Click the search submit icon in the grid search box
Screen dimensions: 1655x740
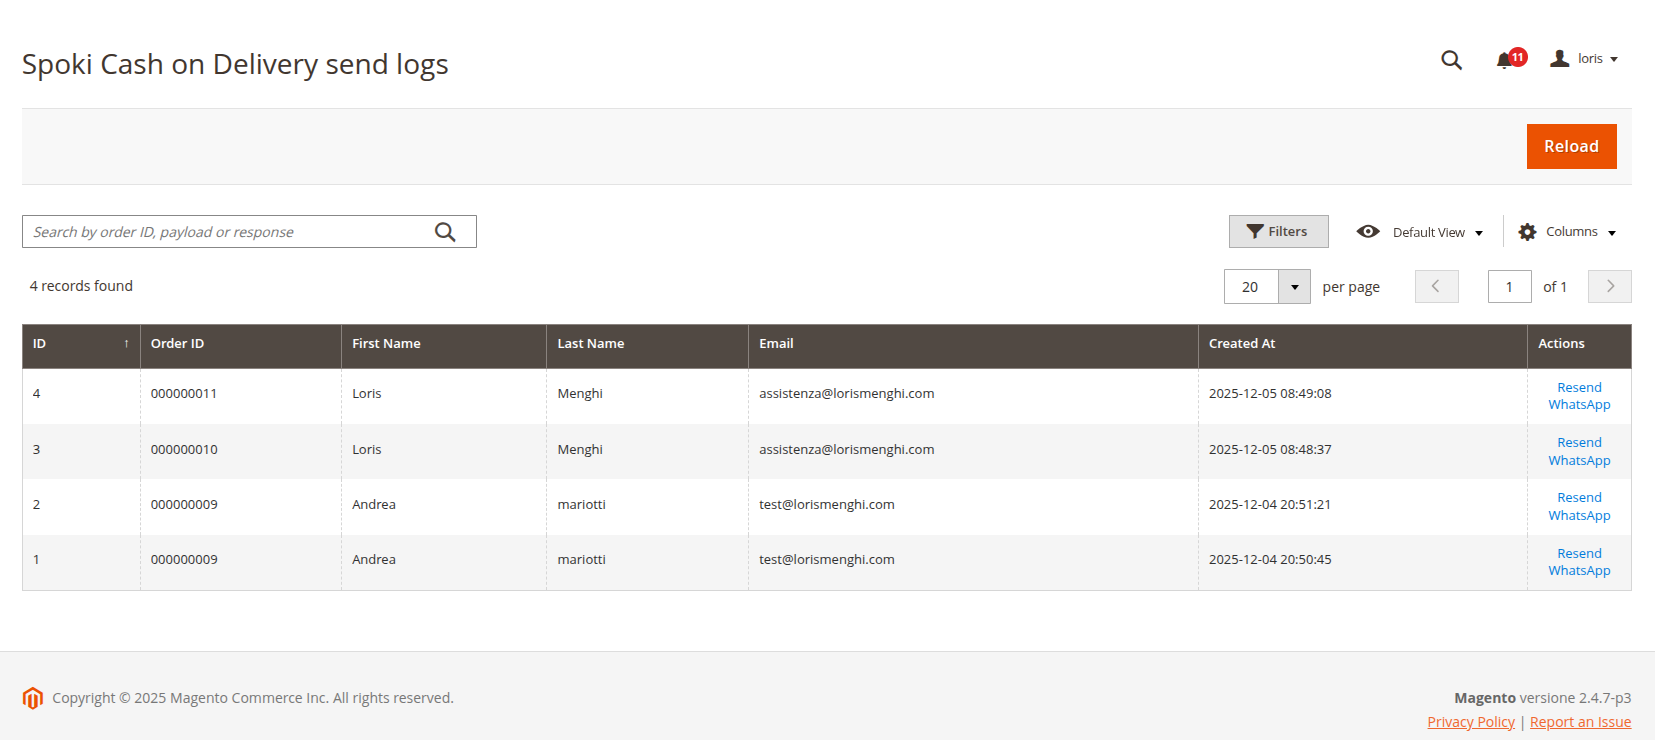[445, 232]
